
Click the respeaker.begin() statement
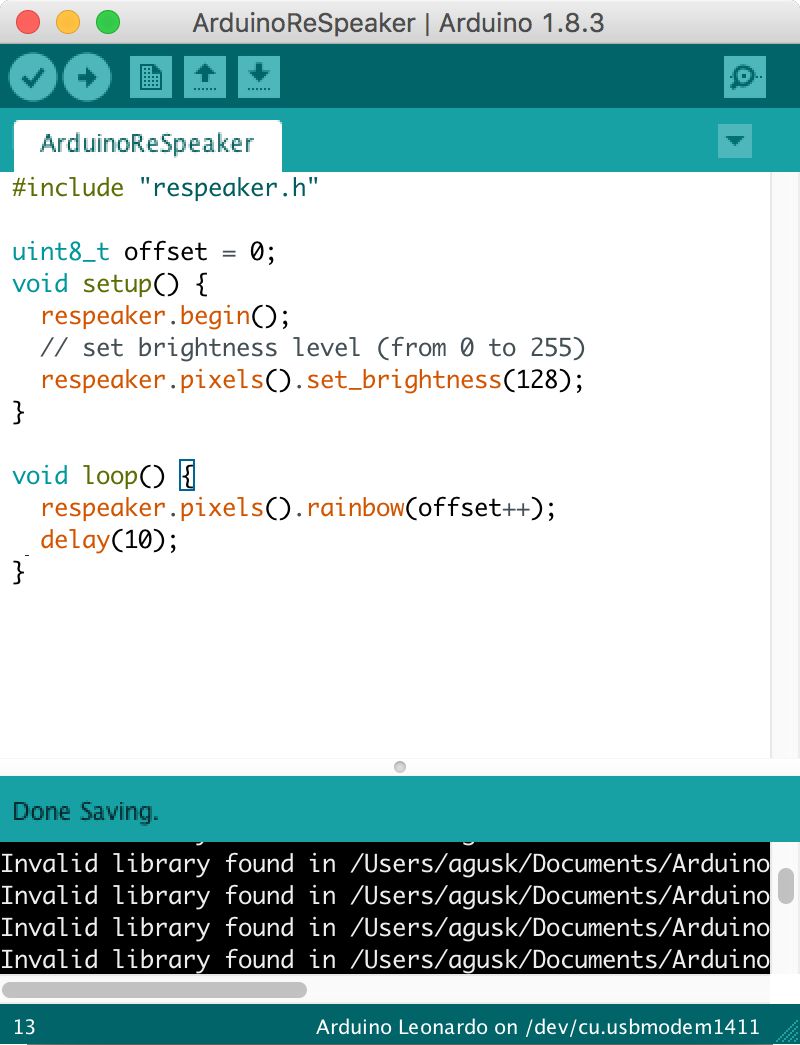[165, 316]
